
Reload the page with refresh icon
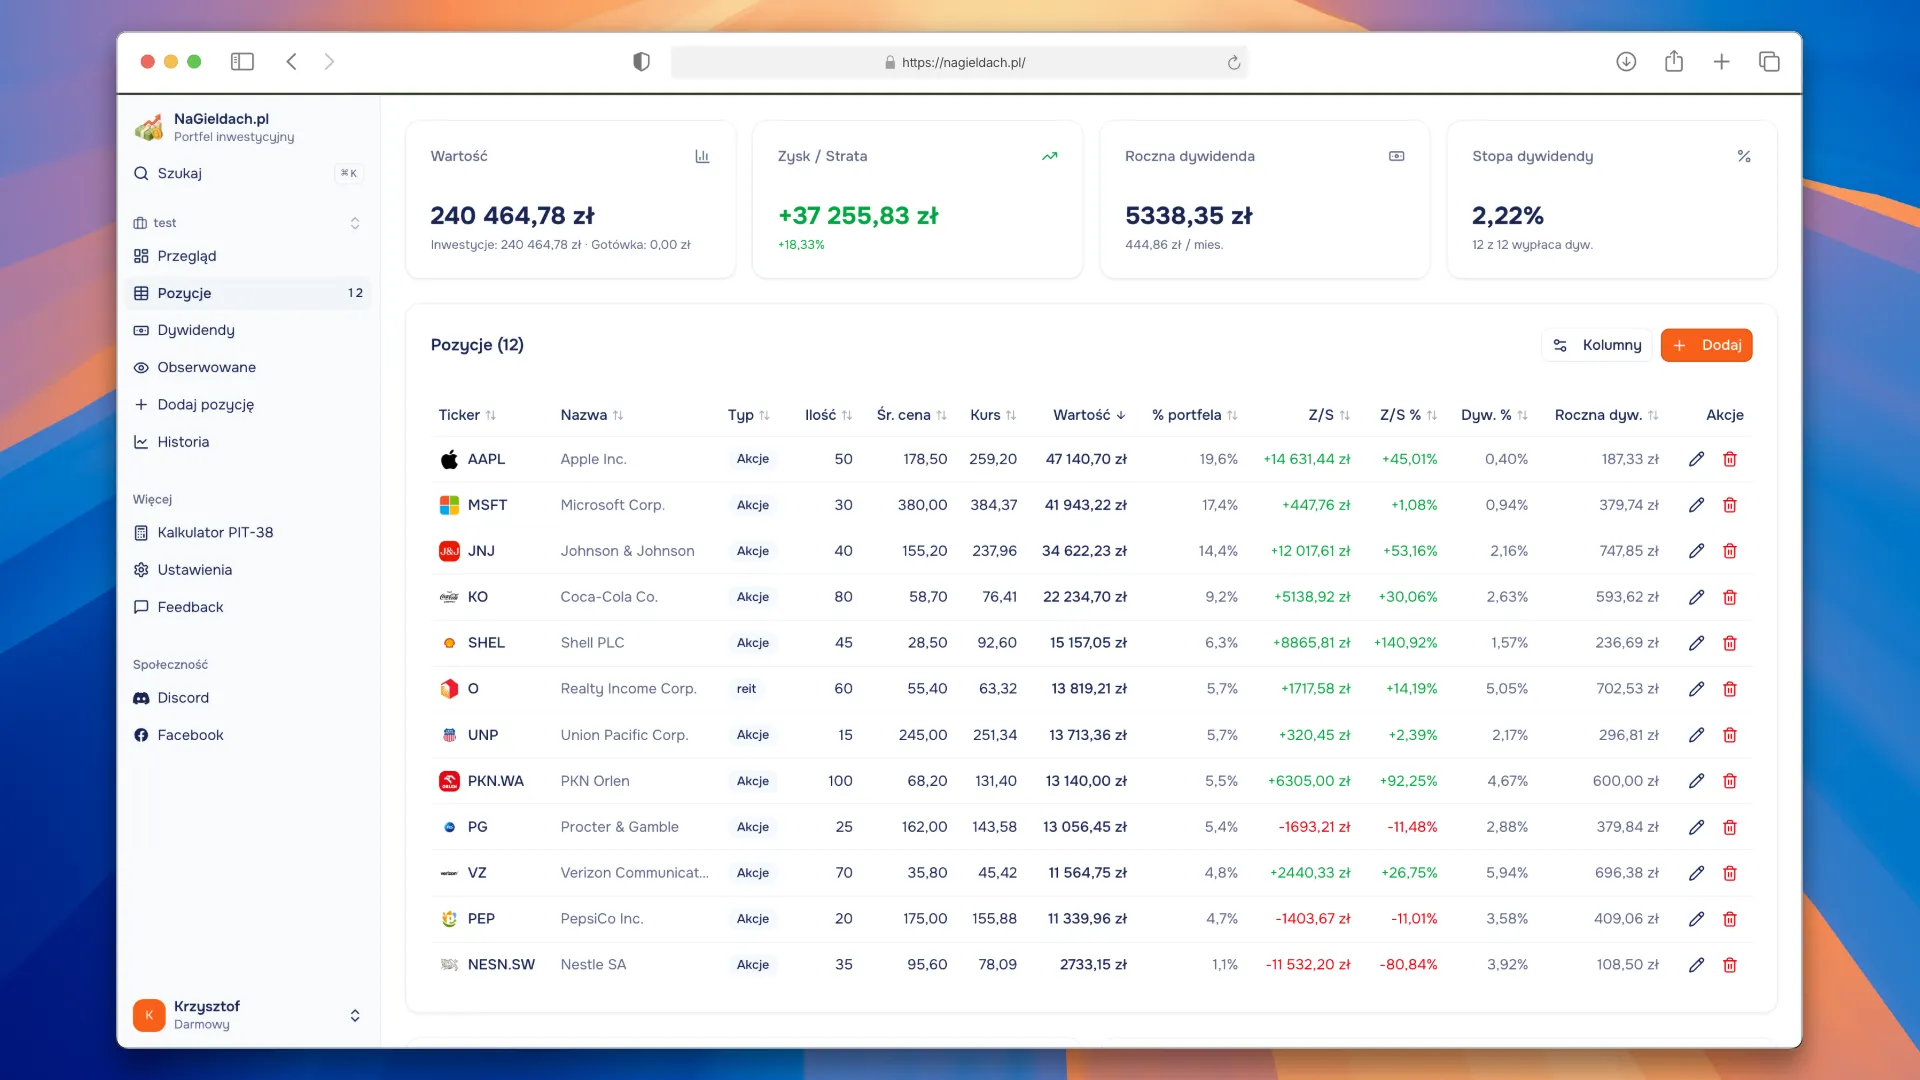pyautogui.click(x=1234, y=62)
